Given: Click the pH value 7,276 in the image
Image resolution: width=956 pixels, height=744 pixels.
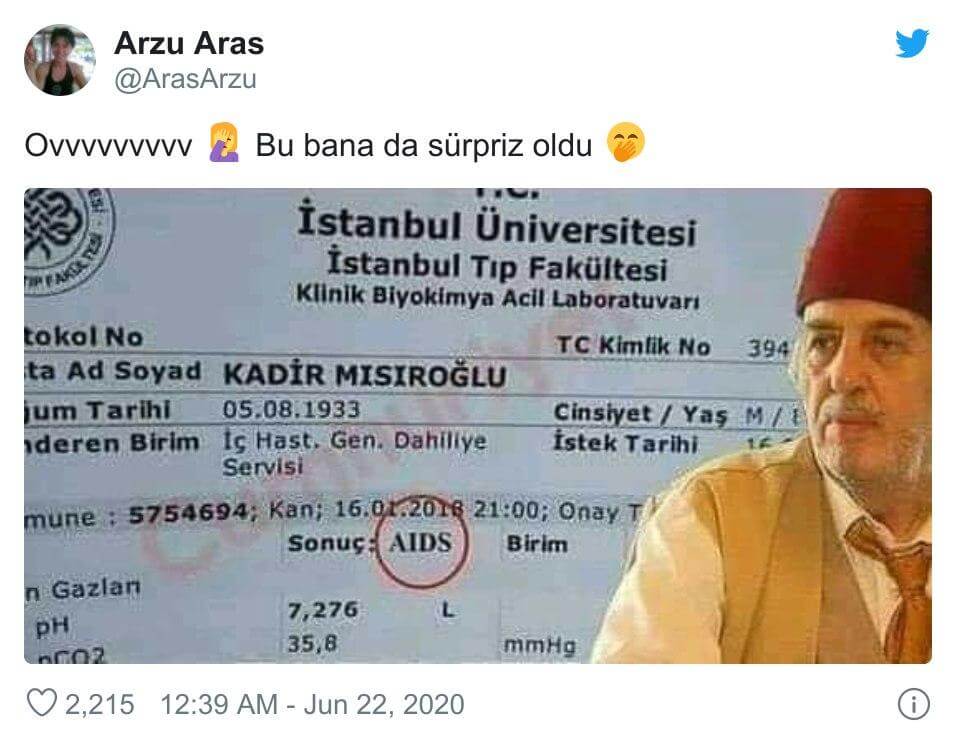Looking at the screenshot, I should coord(323,609).
